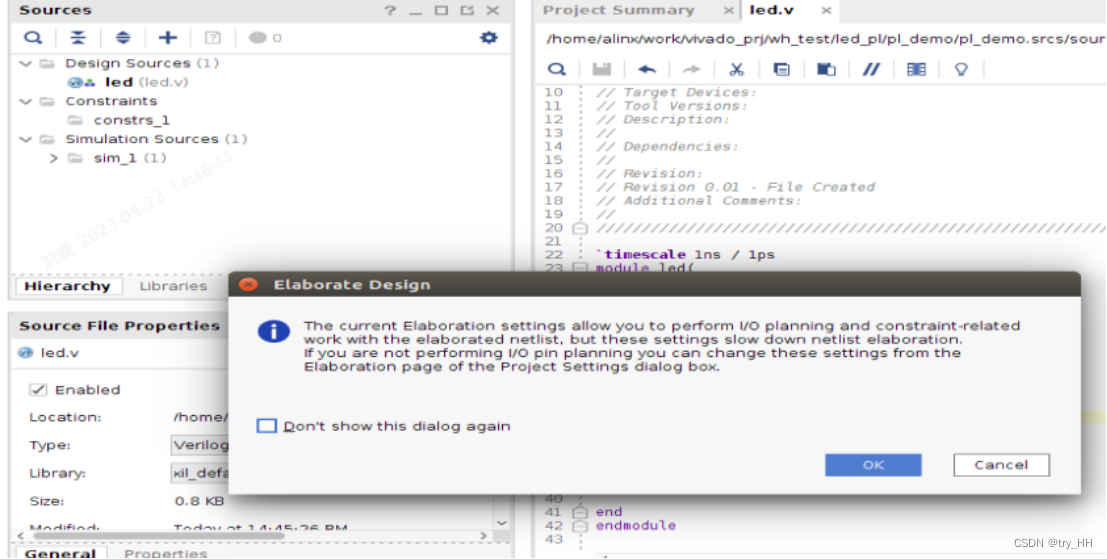Click the search icon in led.v editor
This screenshot has width=1107, height=559.
pyautogui.click(x=557, y=69)
